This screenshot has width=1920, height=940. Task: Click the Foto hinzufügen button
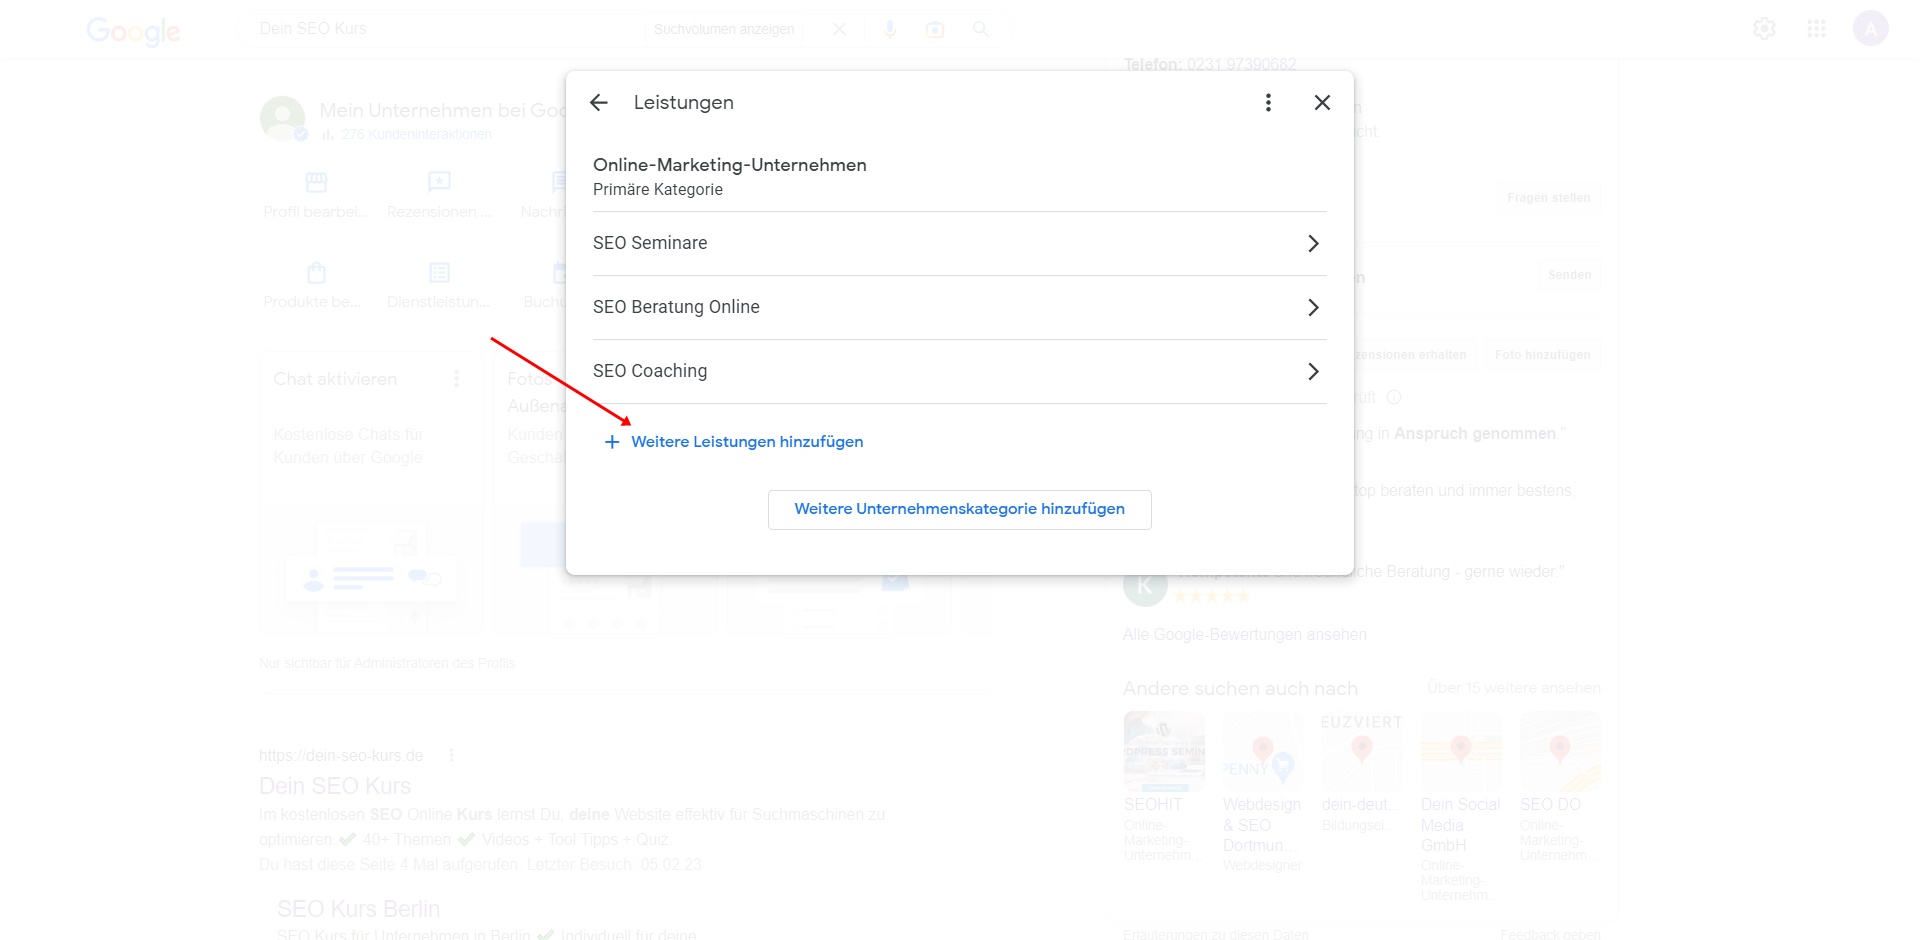[1542, 355]
